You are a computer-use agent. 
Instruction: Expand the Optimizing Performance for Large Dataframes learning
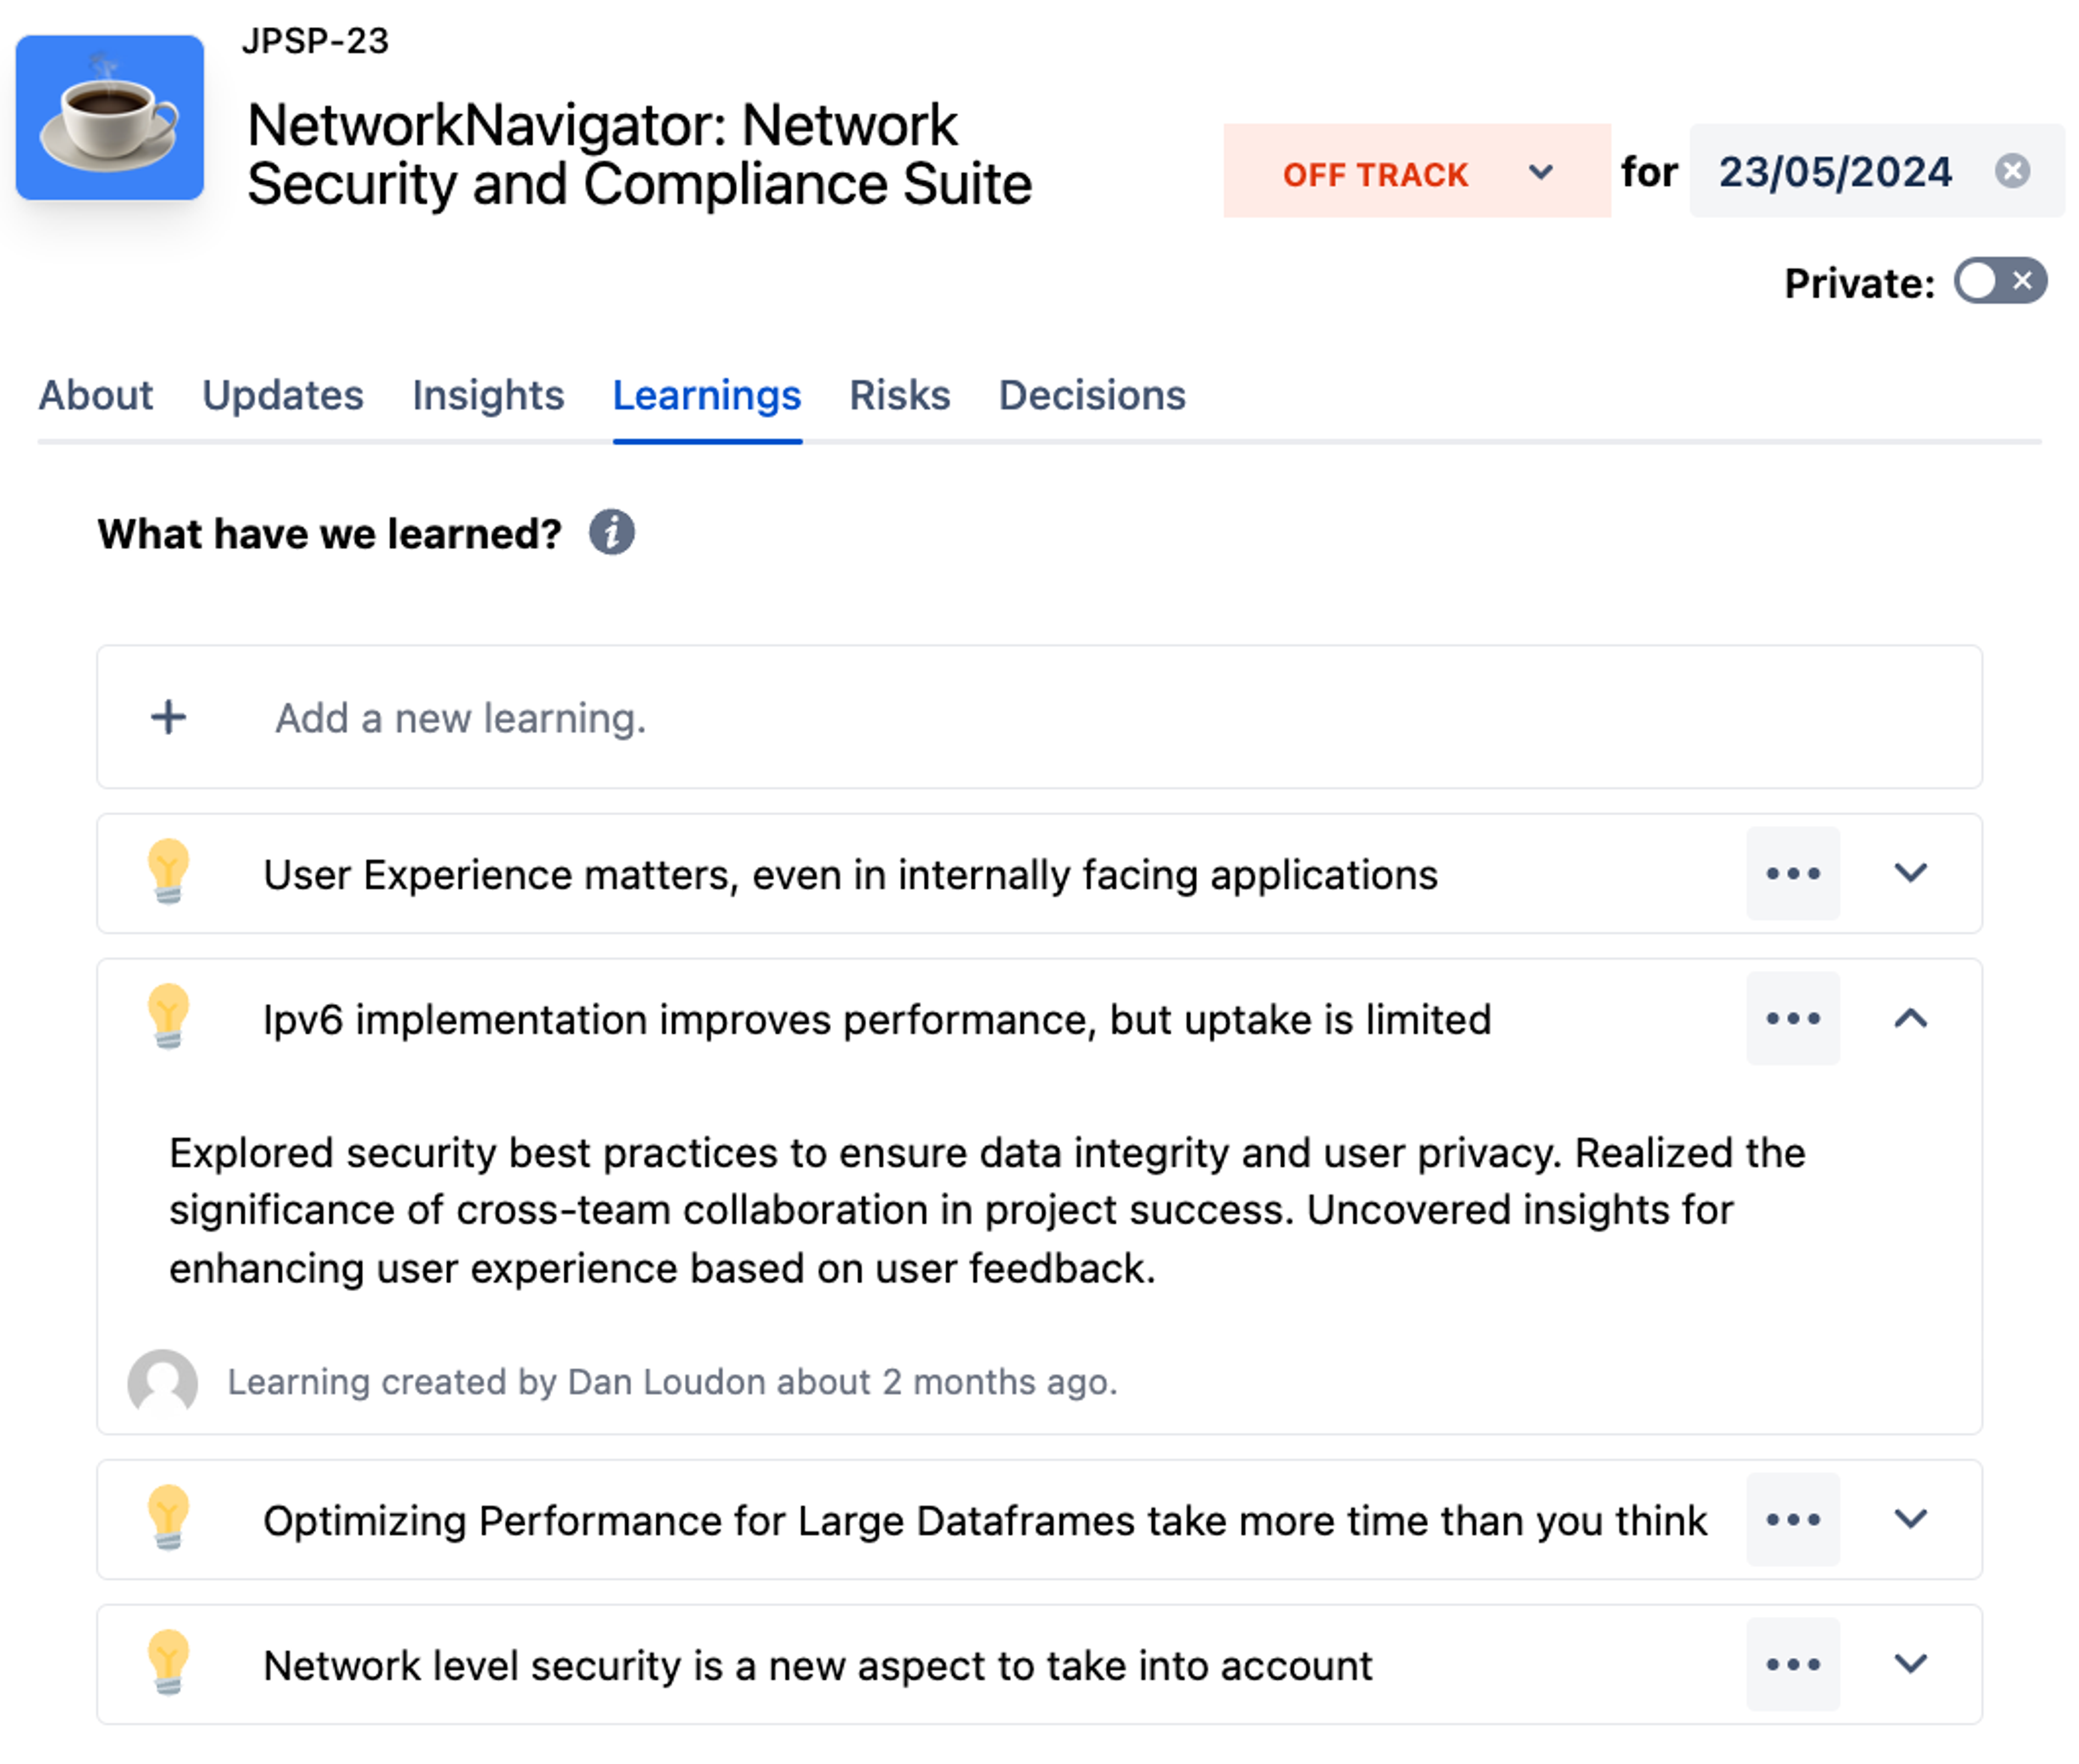click(1910, 1519)
